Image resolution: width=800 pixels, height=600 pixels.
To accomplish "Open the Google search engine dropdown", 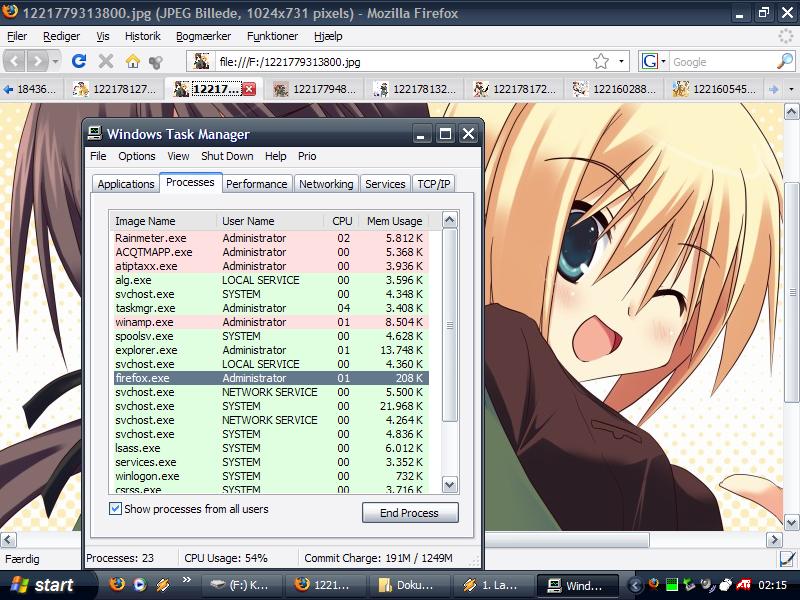I will coord(653,61).
